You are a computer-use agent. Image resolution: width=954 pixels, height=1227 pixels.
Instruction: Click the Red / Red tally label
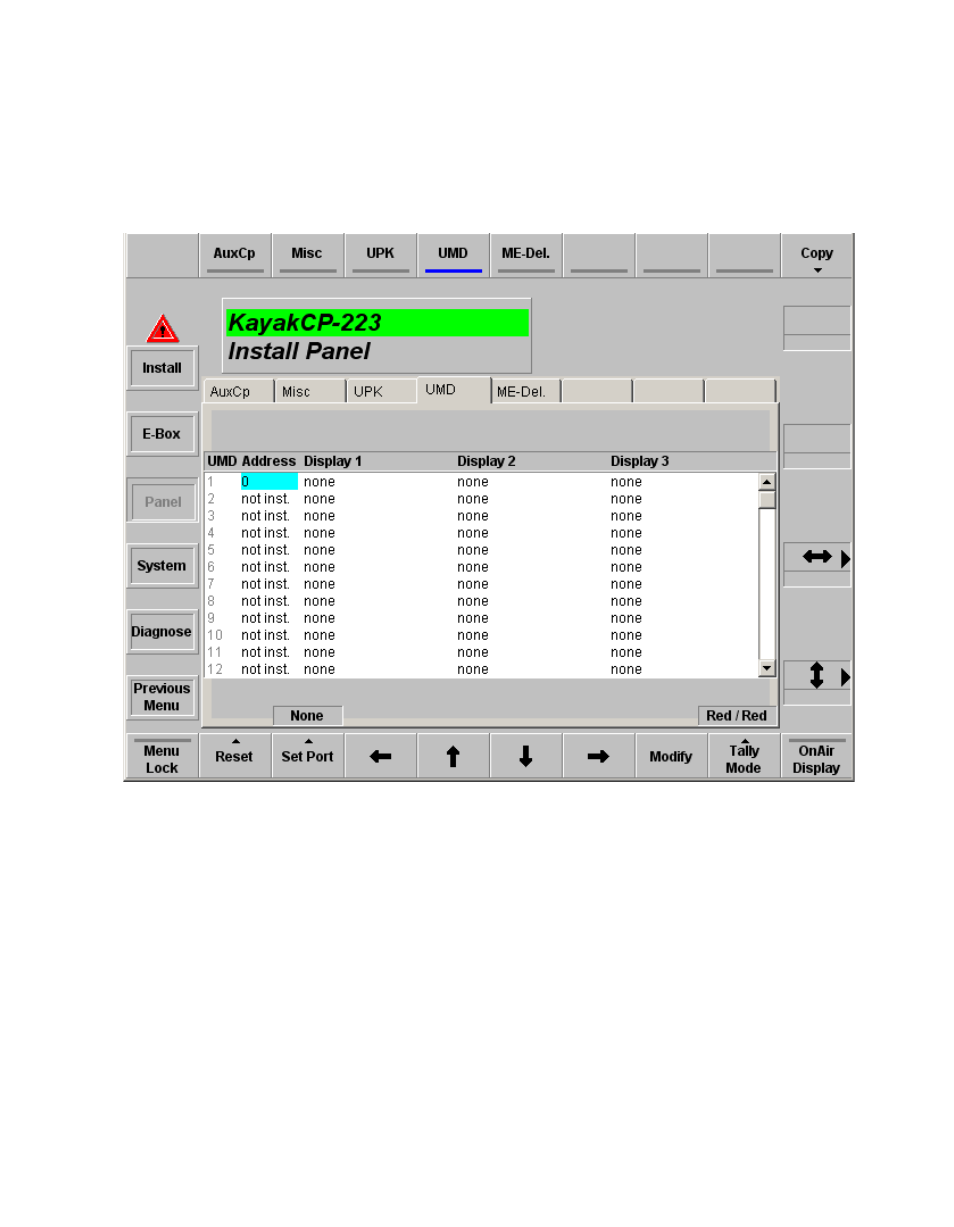point(737,716)
